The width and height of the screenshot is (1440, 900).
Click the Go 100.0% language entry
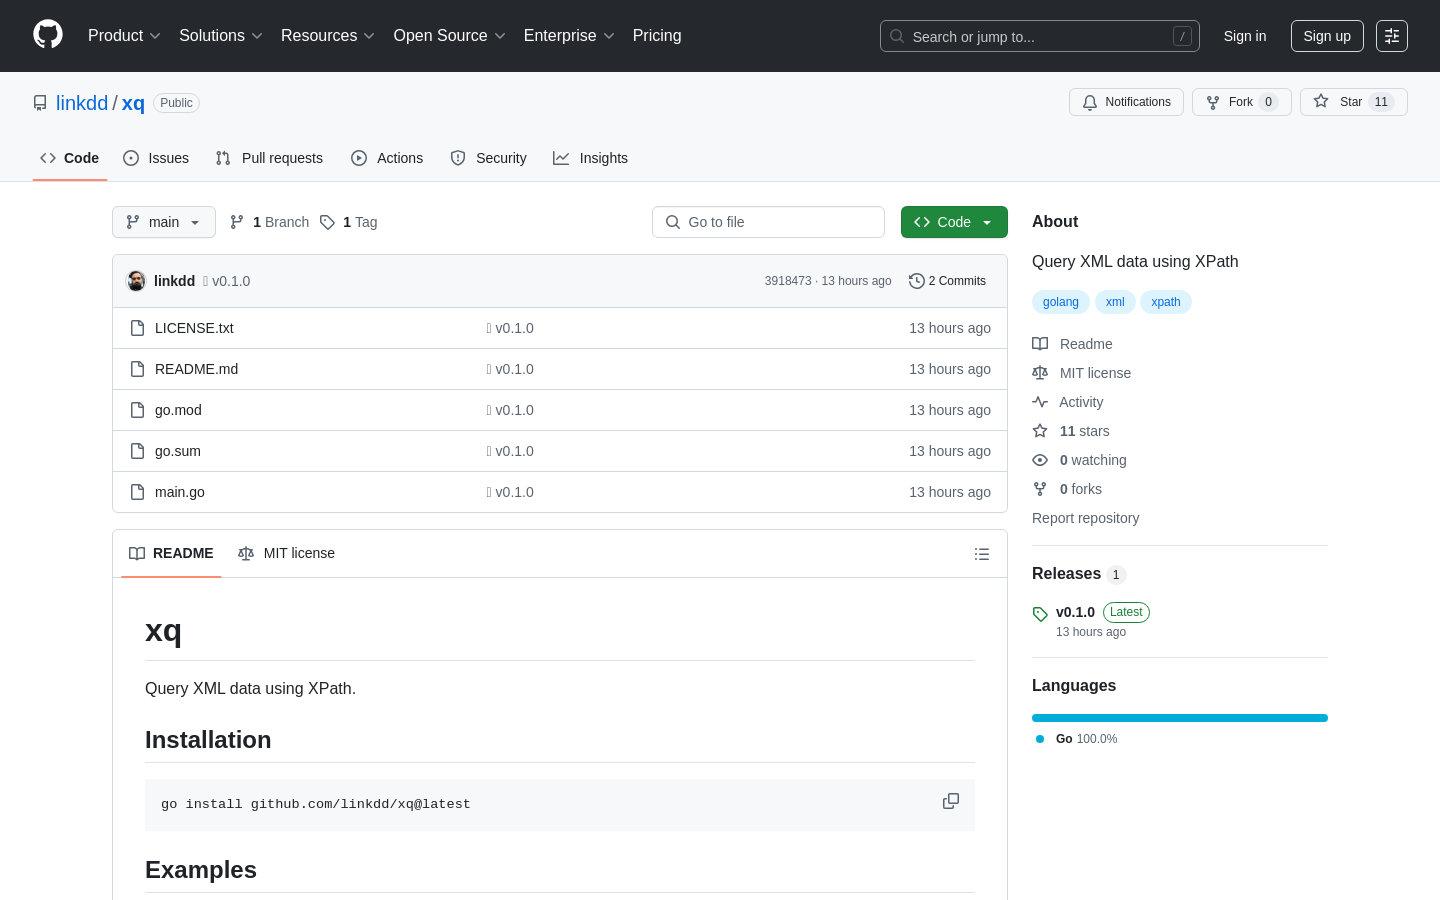click(1077, 739)
